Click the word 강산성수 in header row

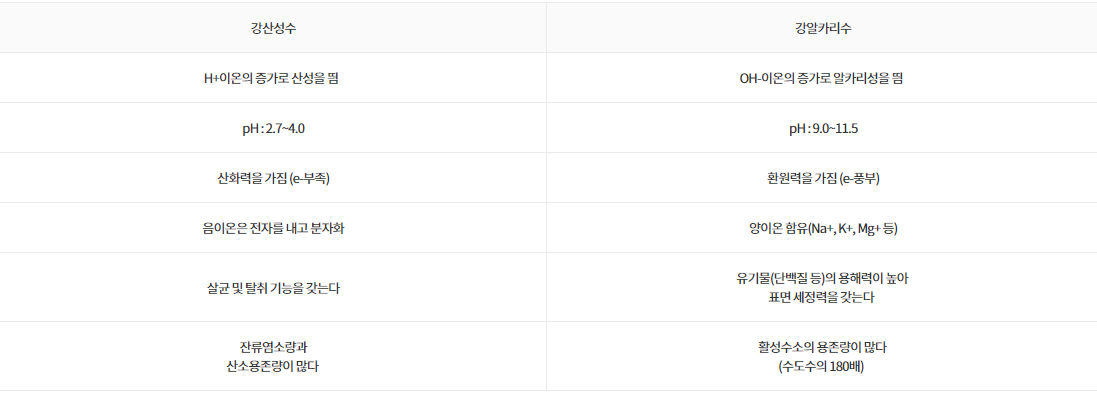tap(273, 29)
